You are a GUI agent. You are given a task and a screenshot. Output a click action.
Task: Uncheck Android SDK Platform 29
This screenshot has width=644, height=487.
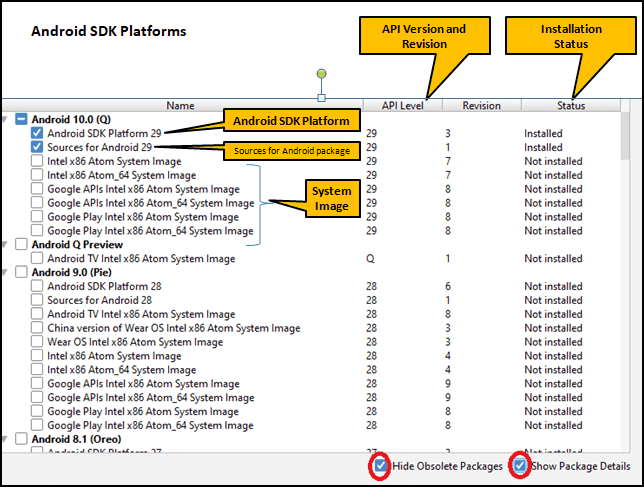point(37,133)
